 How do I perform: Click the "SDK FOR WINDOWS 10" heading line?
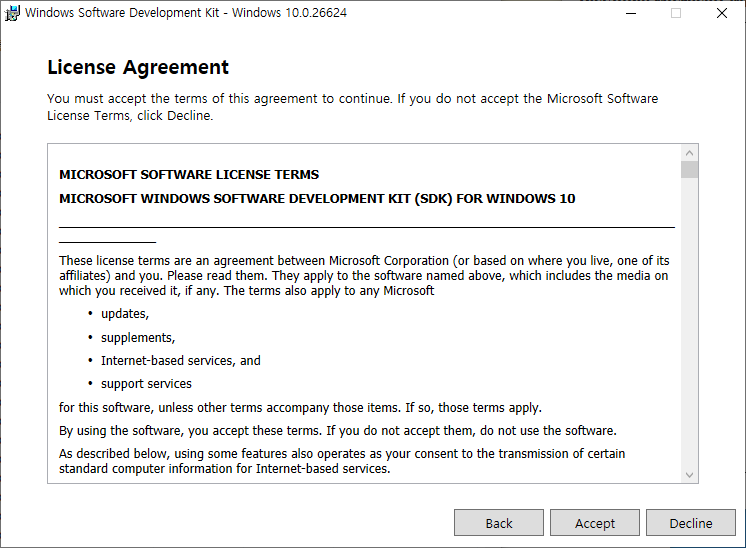[x=317, y=198]
